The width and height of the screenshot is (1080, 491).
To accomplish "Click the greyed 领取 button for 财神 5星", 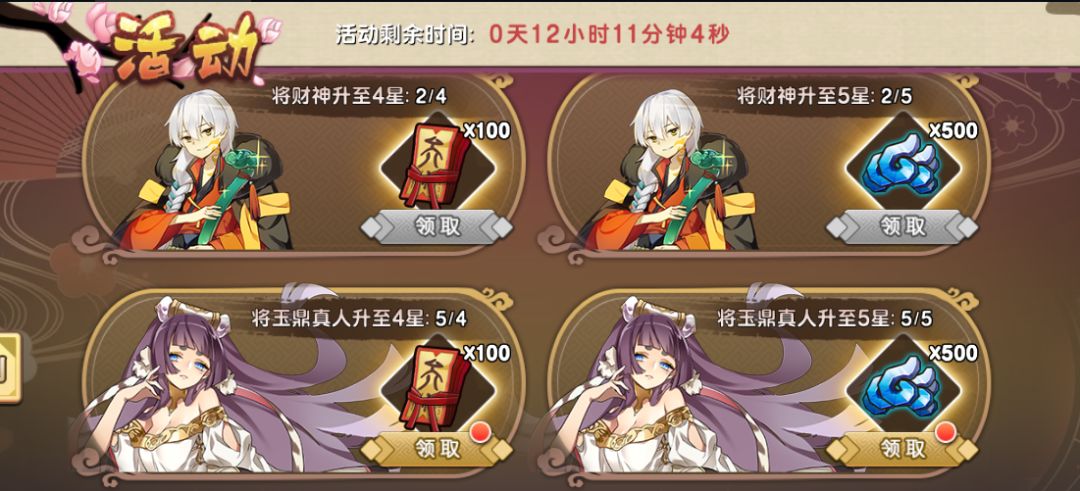I will click(902, 226).
